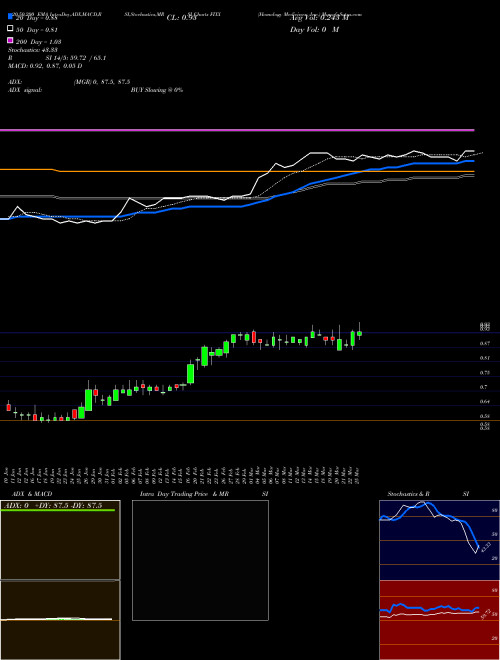Image resolution: width=500 pixels, height=660 pixels.
Task: Click the blue 20 Day EMA legend swatch
Action: click(x=10, y=16)
